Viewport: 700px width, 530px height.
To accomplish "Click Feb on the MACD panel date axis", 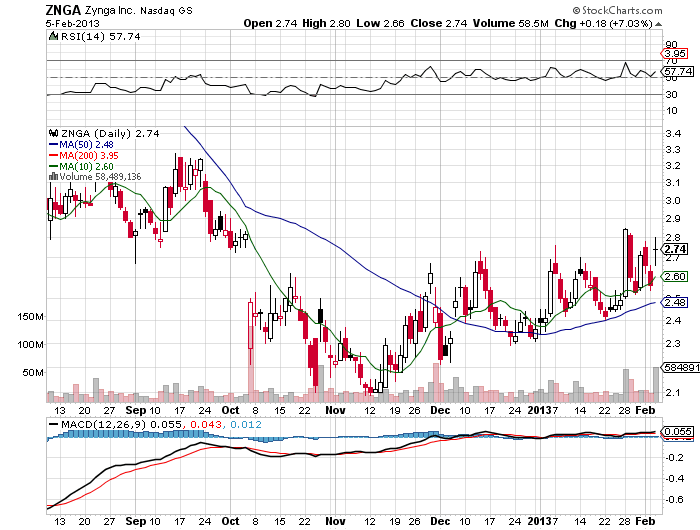I will click(646, 521).
